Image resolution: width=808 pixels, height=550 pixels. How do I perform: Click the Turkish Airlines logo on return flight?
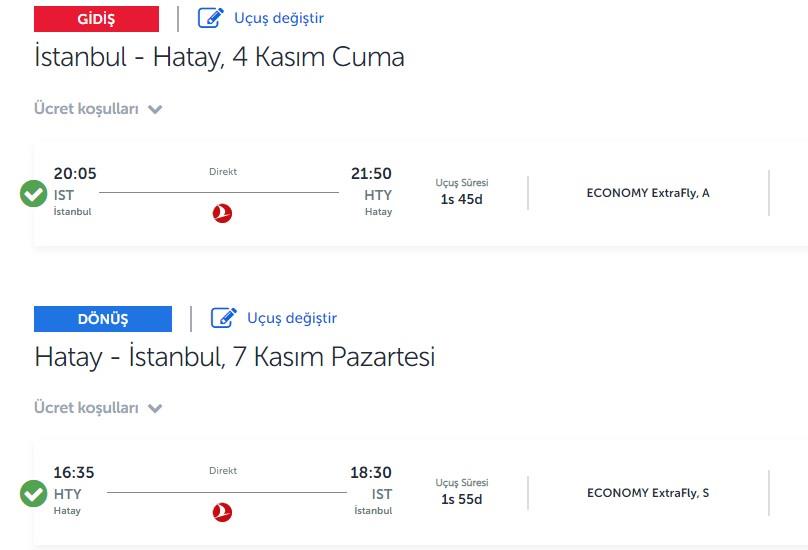(222, 512)
